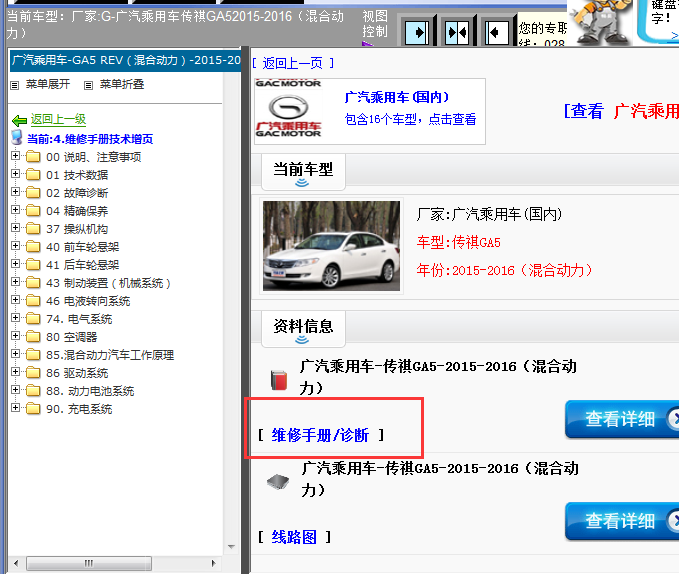The width and height of the screenshot is (679, 574).
Task: Click the tree panel scroll-right arrow
Action: [213, 563]
